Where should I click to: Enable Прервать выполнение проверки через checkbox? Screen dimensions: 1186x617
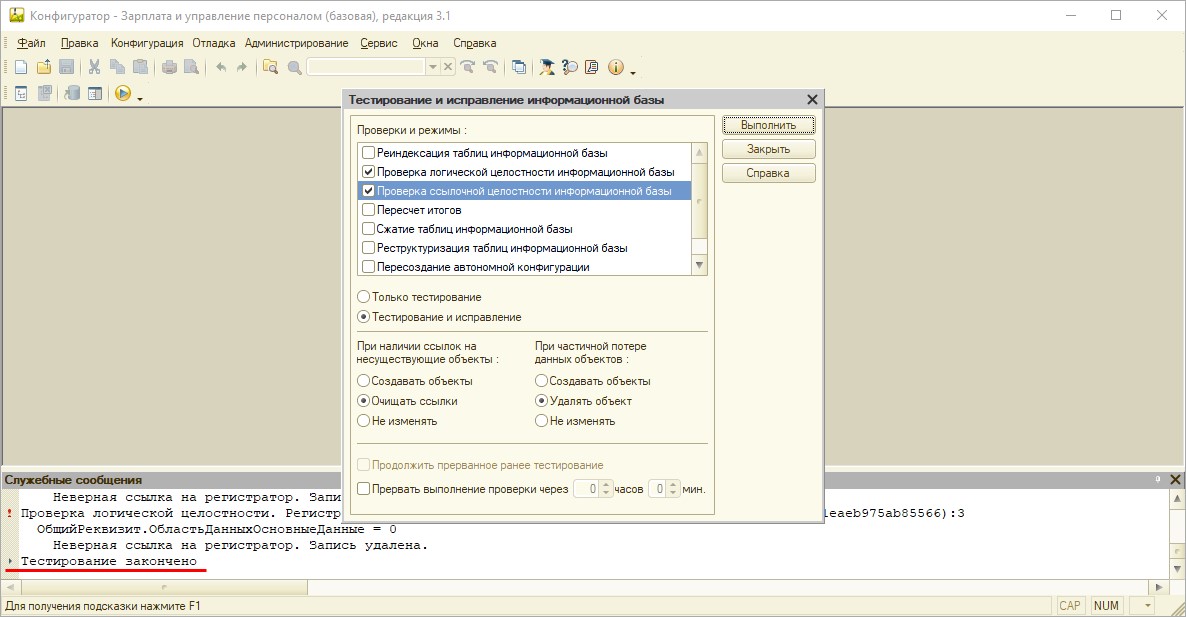pyautogui.click(x=363, y=489)
